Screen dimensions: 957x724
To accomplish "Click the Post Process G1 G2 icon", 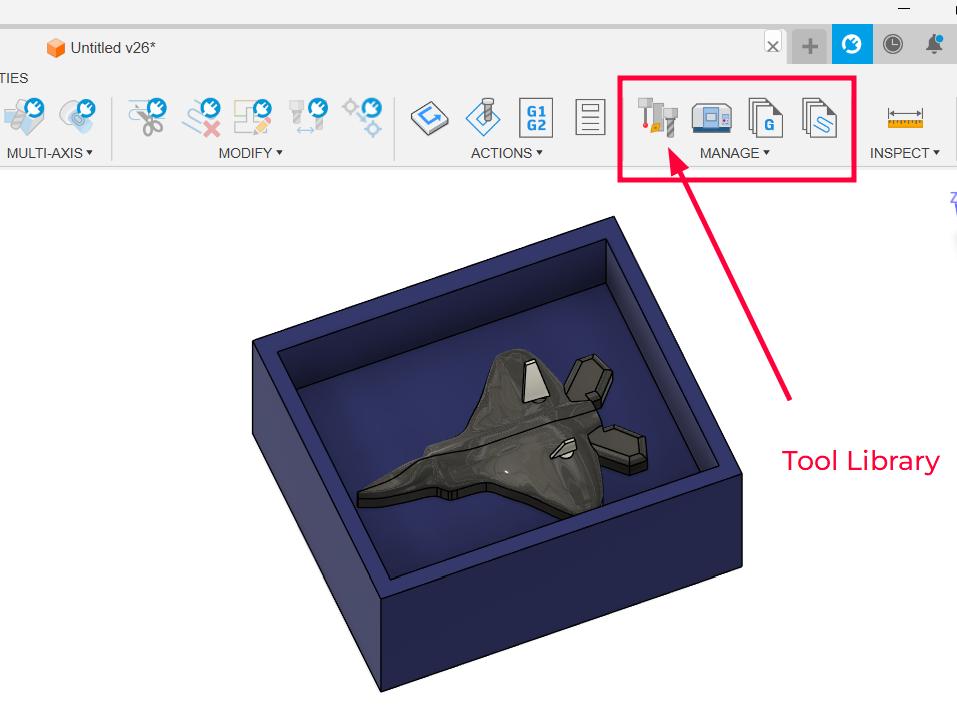I will [x=536, y=117].
